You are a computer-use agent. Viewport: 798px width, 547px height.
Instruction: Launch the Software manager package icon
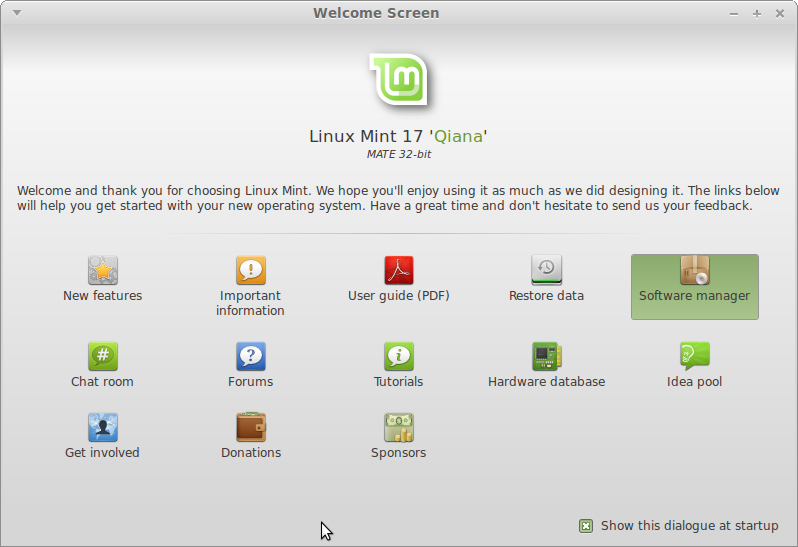coord(695,270)
